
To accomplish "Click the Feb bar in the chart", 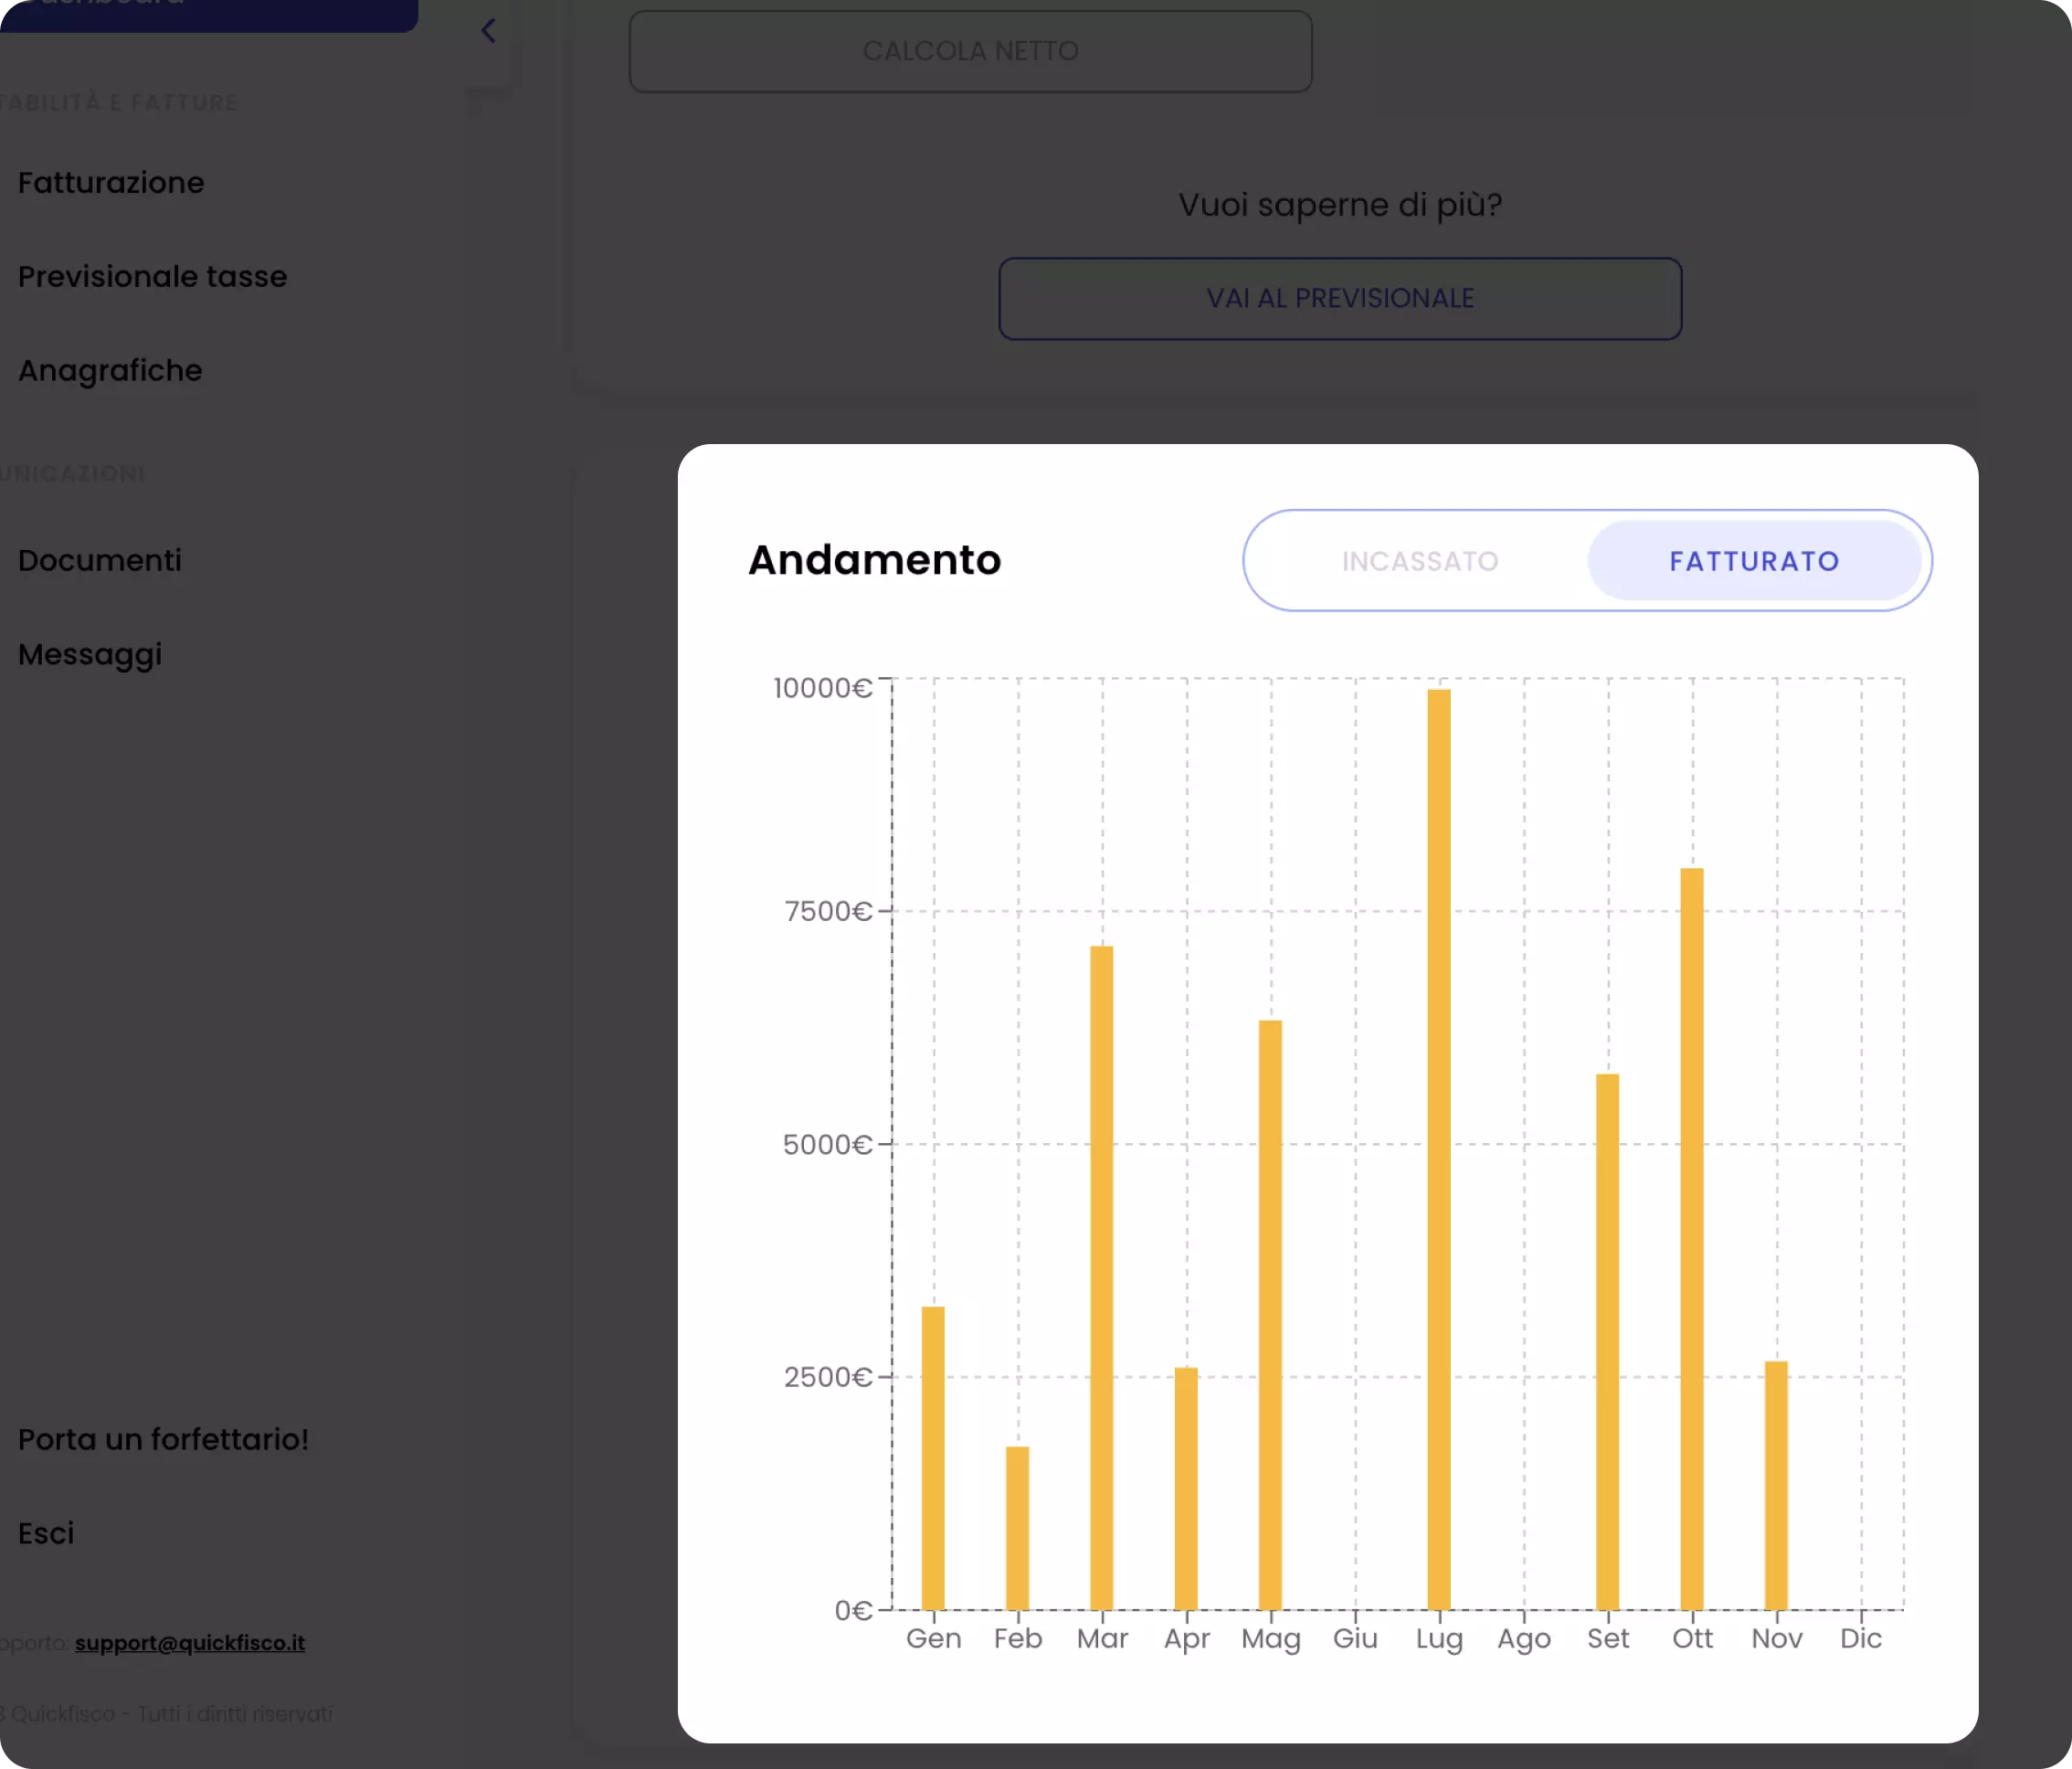I will point(1017,1528).
